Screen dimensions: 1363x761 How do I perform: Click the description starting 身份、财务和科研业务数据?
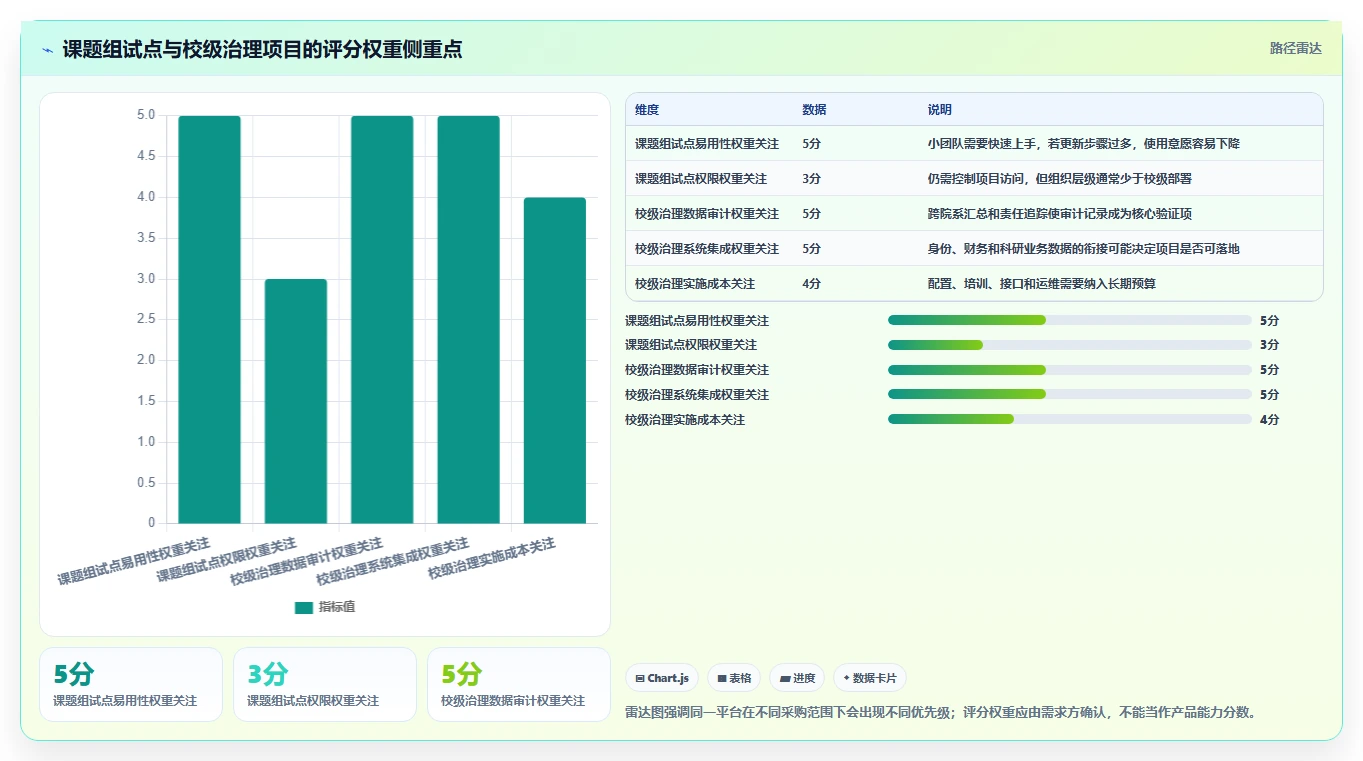(1084, 249)
